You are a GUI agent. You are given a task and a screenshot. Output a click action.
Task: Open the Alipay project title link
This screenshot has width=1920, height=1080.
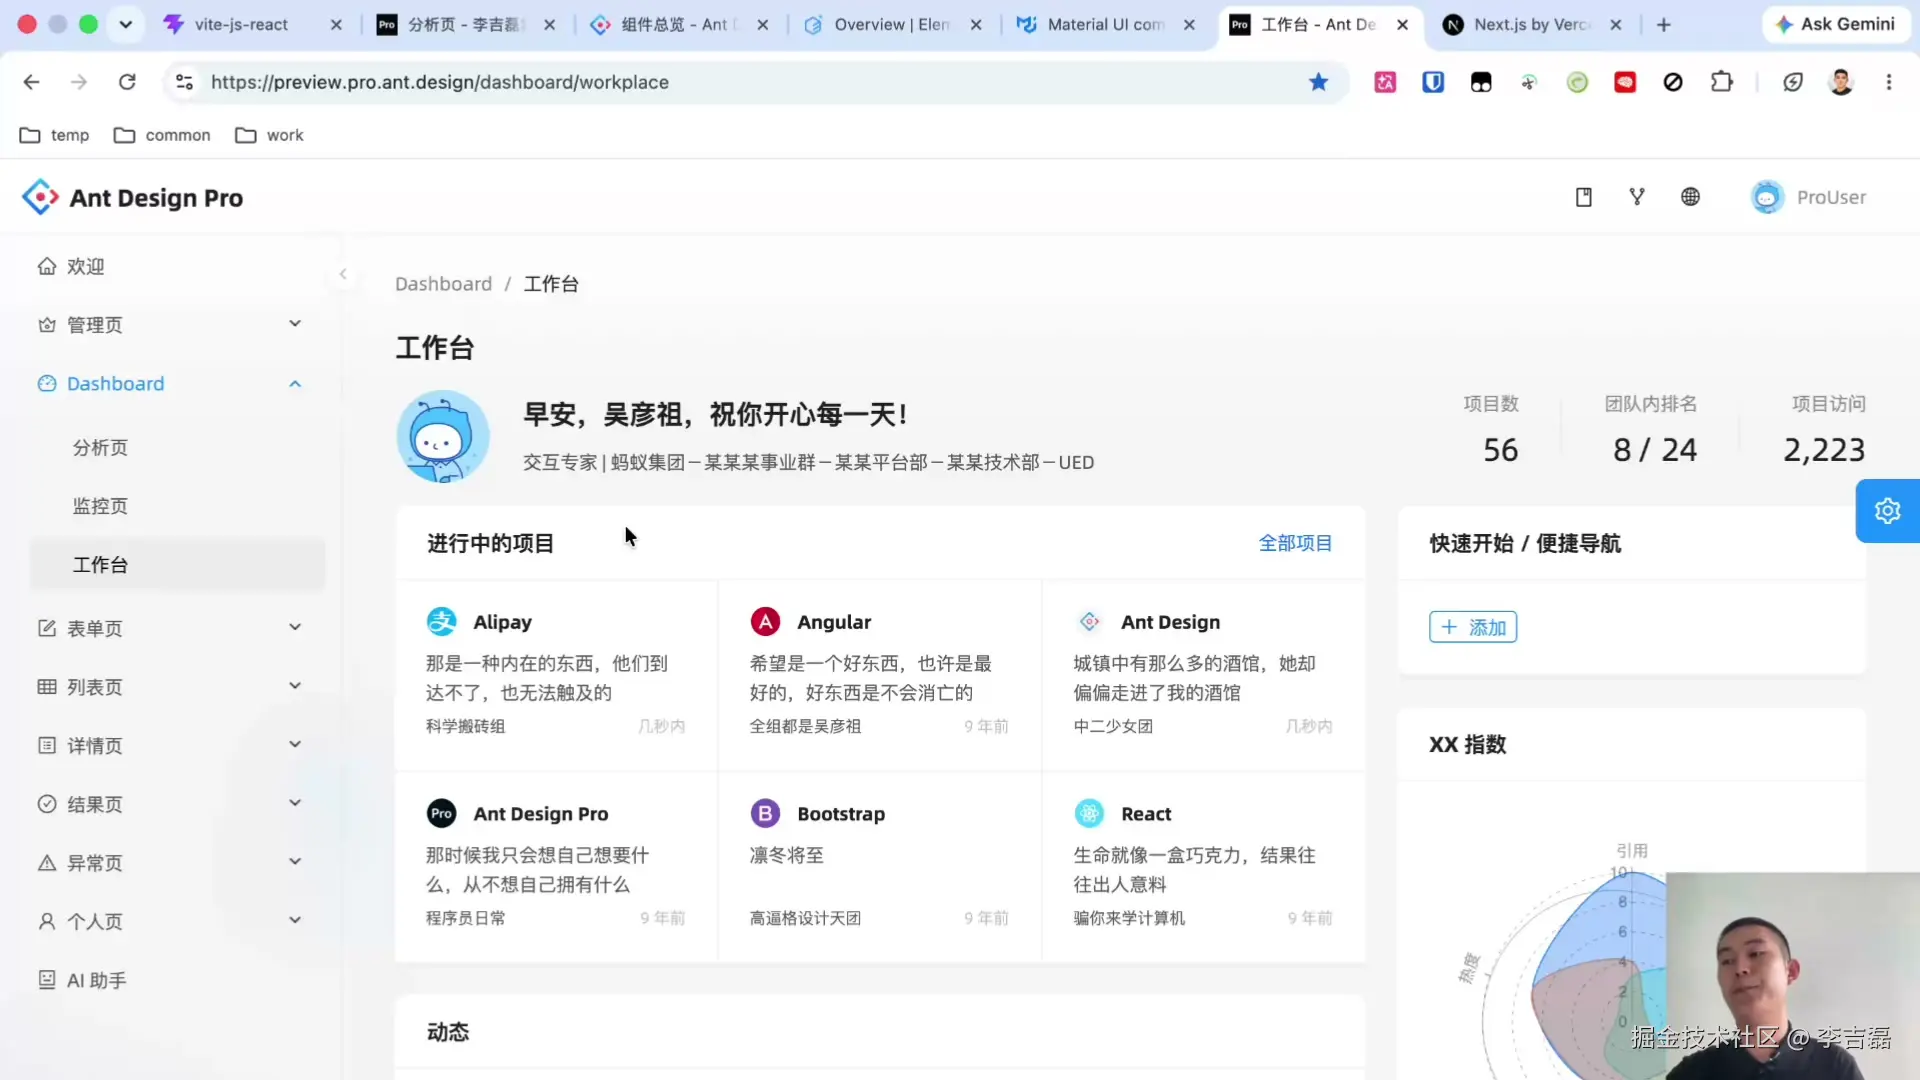click(502, 622)
